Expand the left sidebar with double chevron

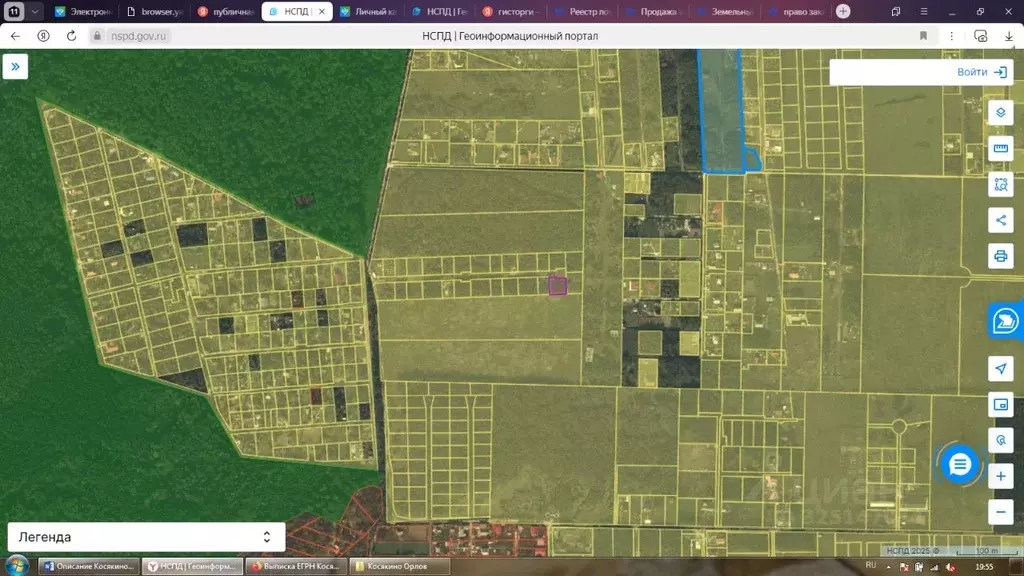coord(15,67)
